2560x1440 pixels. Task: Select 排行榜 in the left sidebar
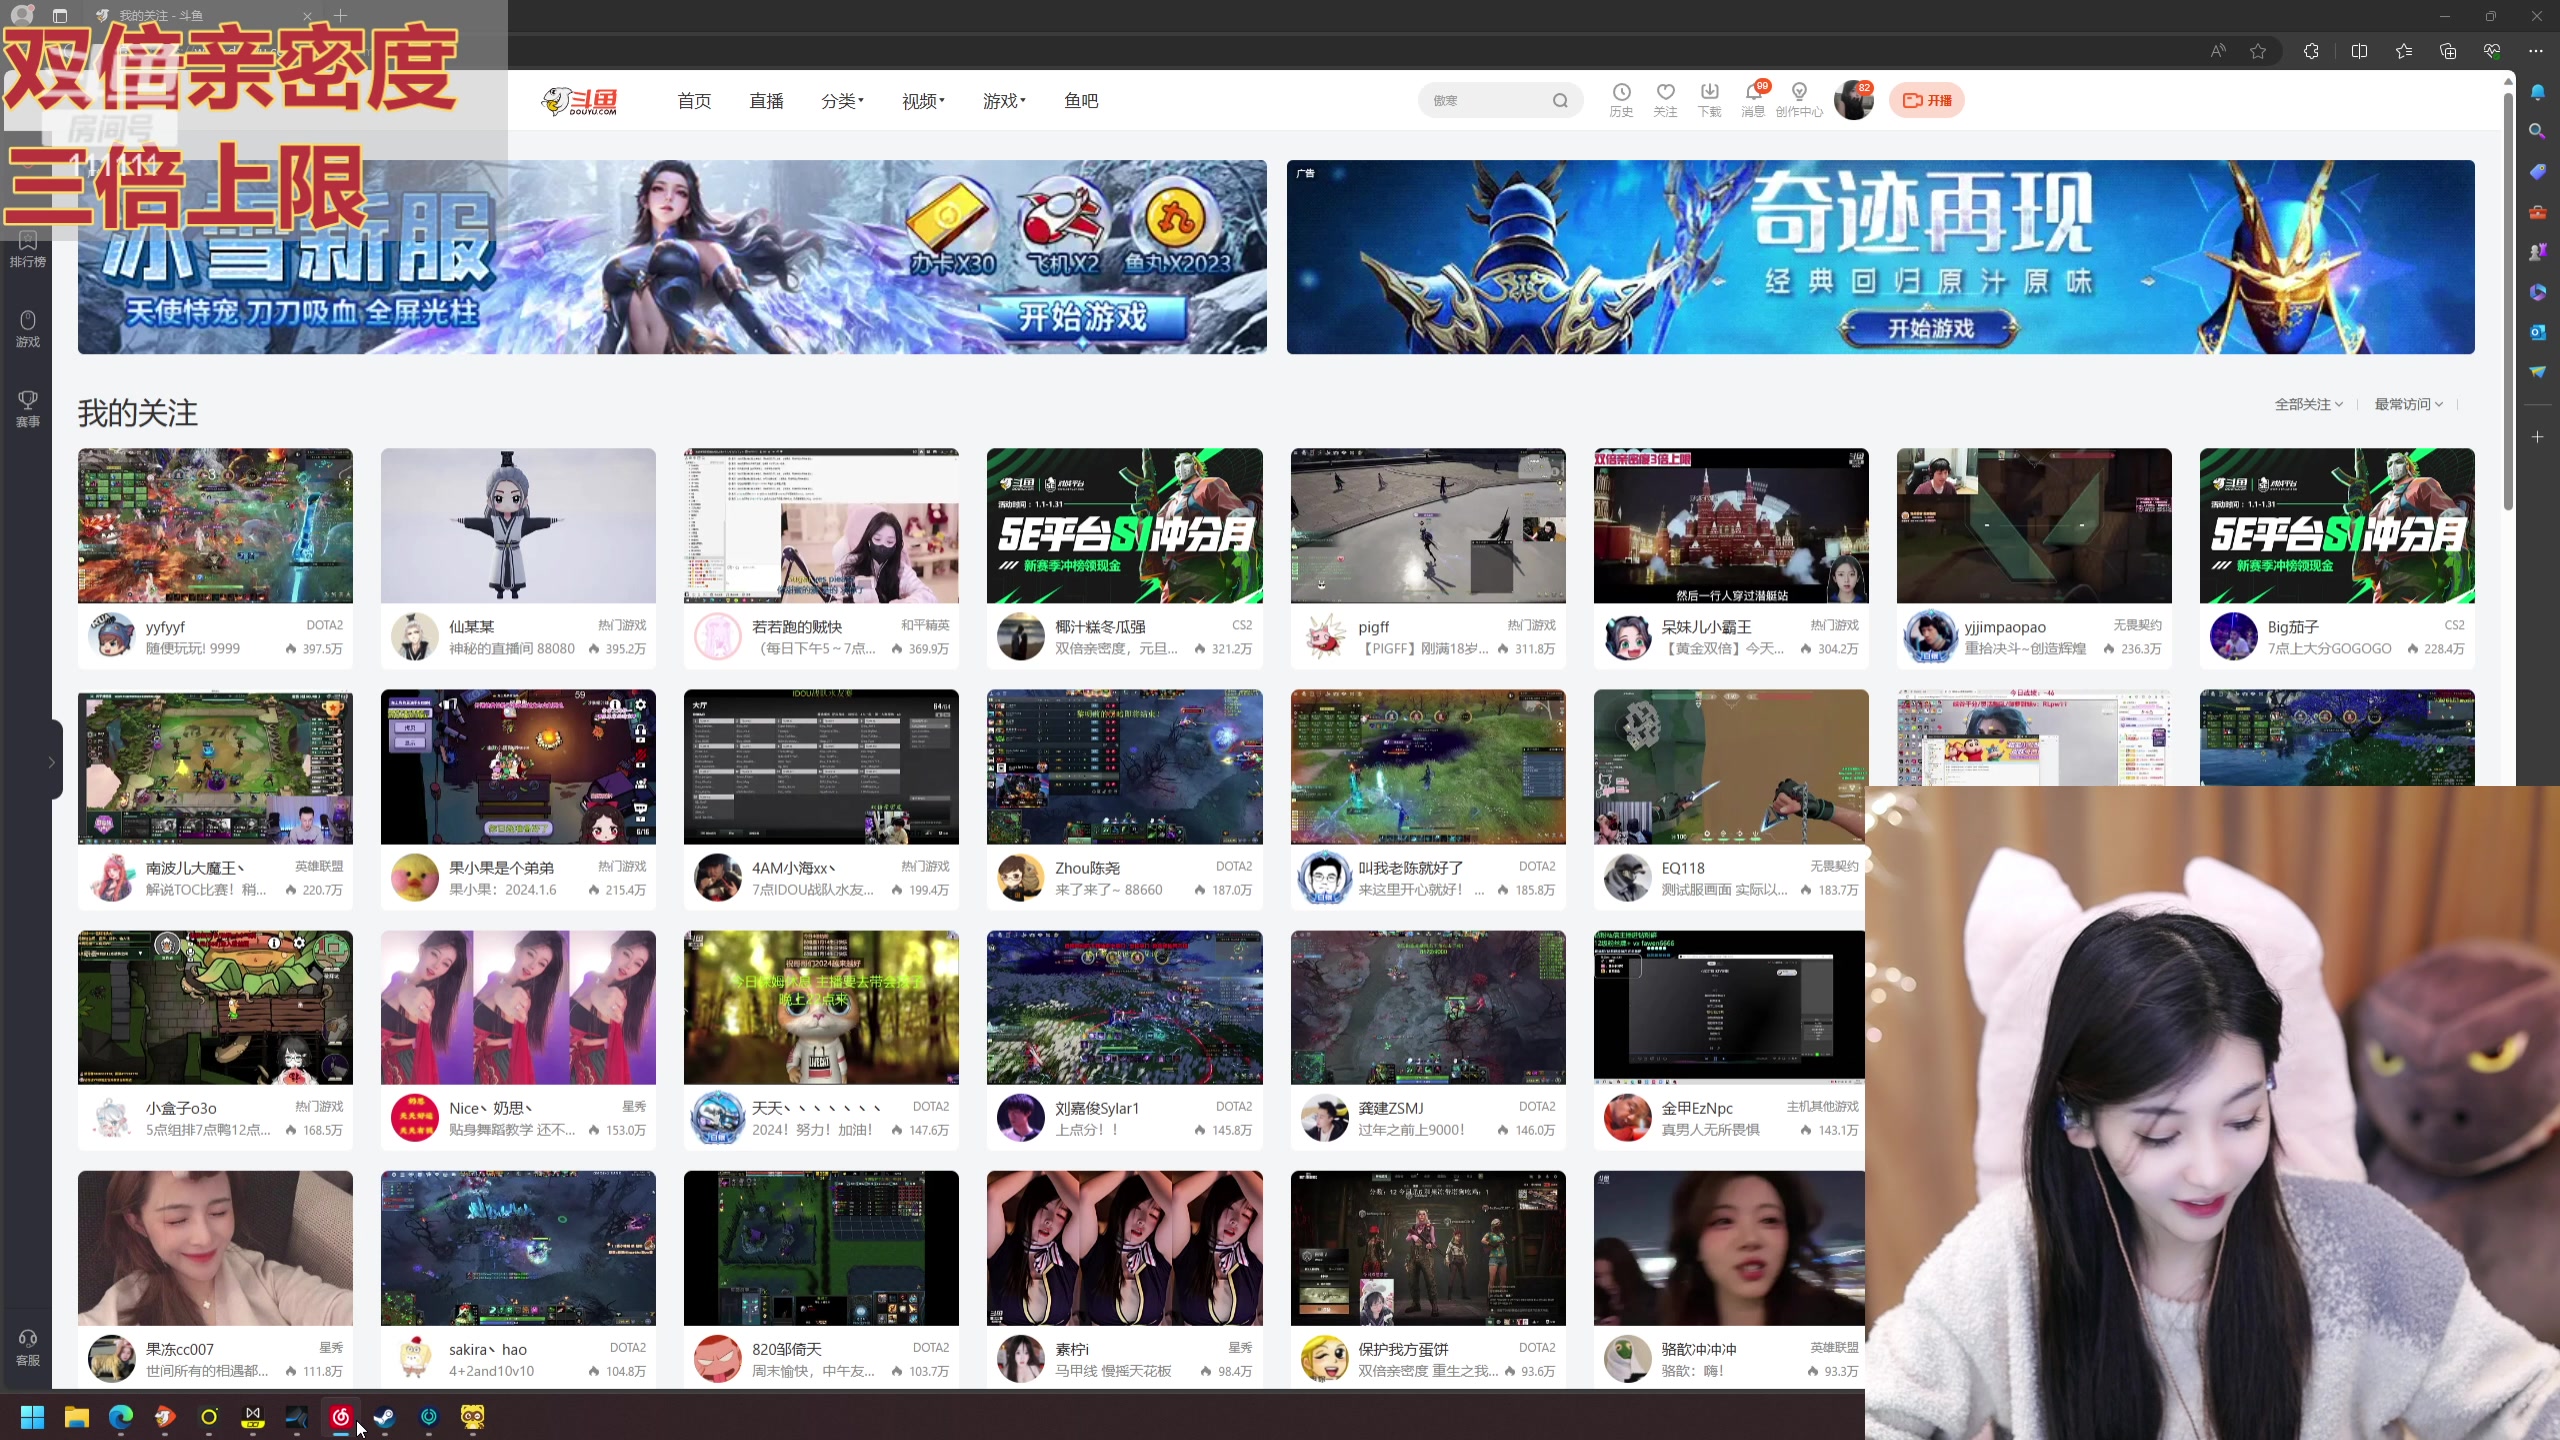(x=27, y=250)
